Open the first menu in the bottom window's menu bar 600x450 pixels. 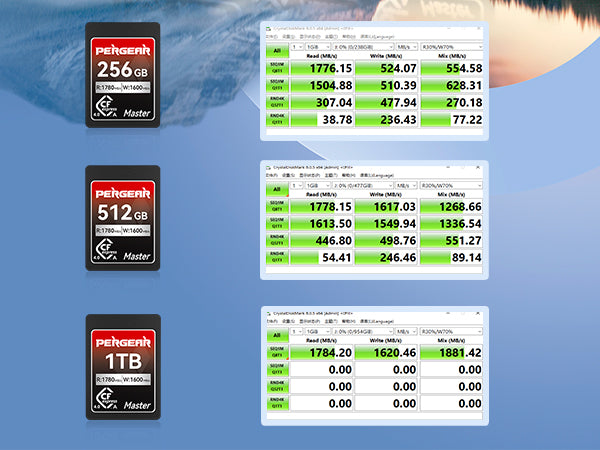270,322
